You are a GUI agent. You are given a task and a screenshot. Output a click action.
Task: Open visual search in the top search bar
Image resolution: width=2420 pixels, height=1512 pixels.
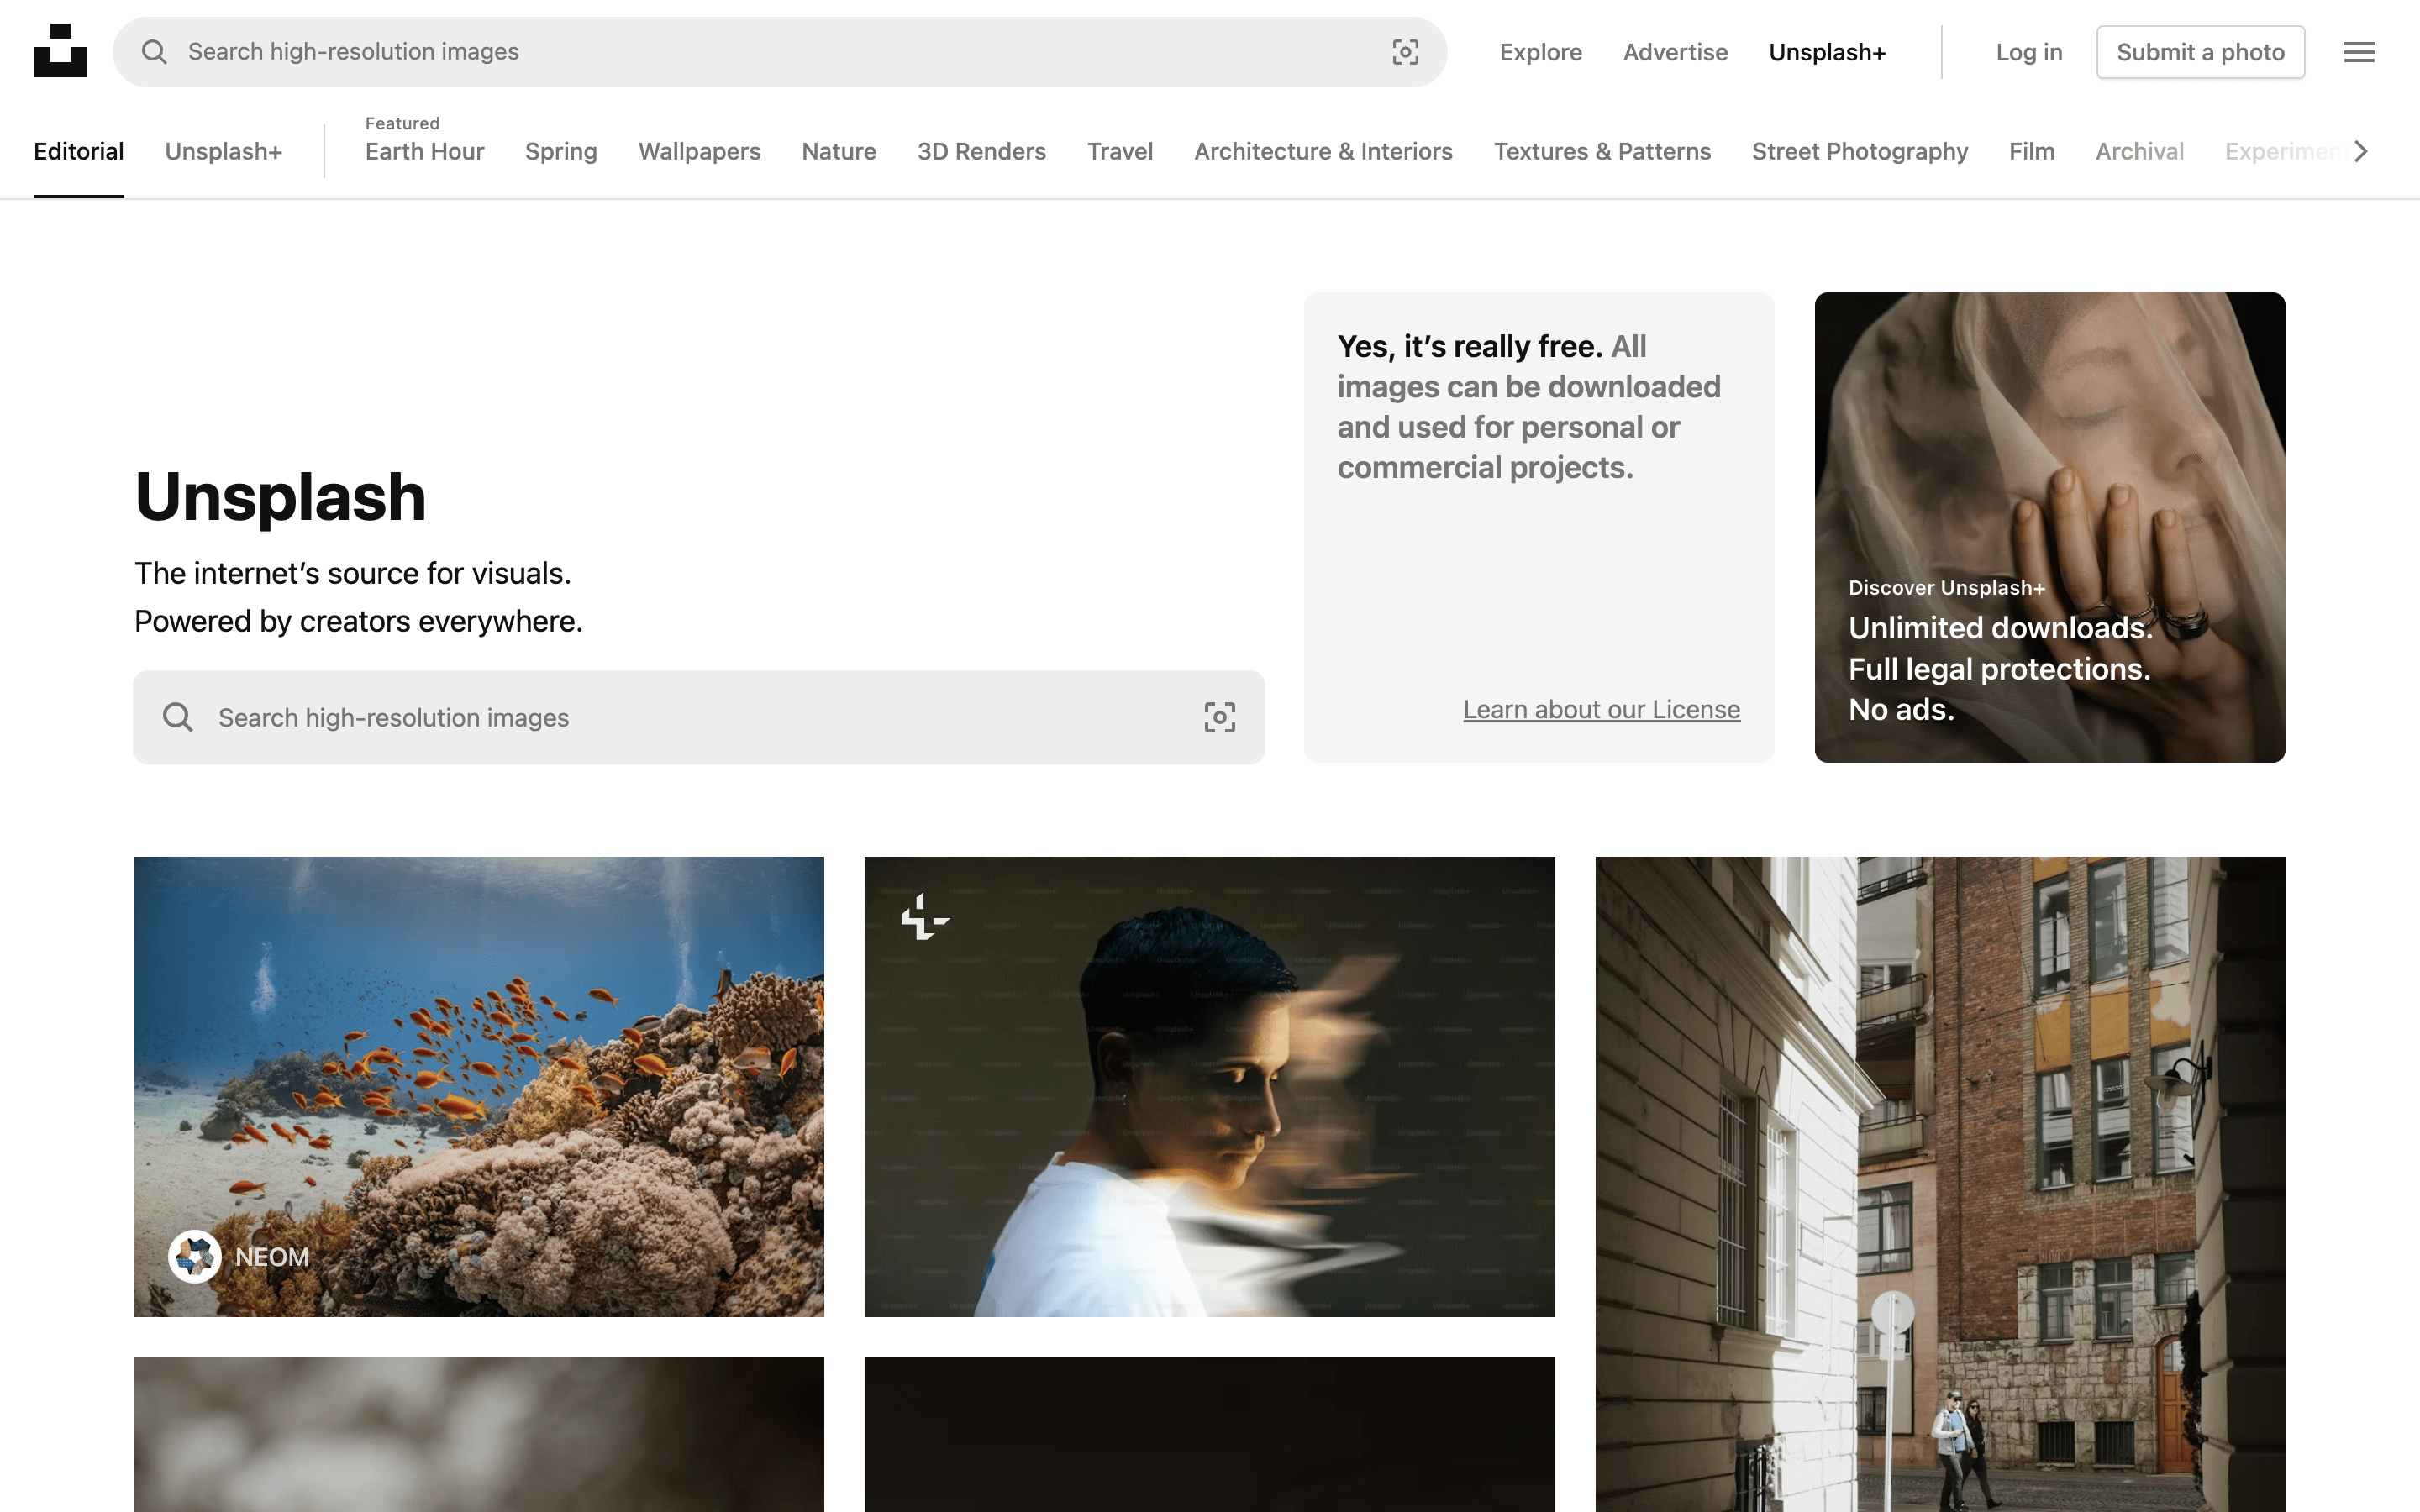pos(1405,52)
